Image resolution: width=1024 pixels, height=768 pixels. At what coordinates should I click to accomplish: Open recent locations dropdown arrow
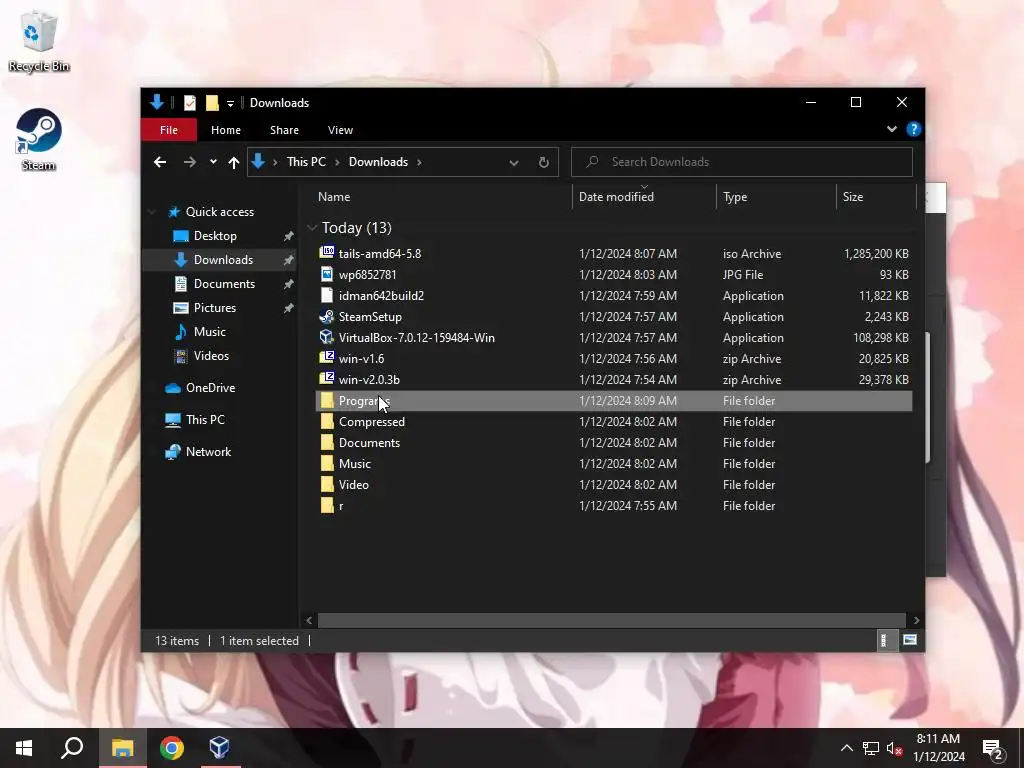(213, 162)
